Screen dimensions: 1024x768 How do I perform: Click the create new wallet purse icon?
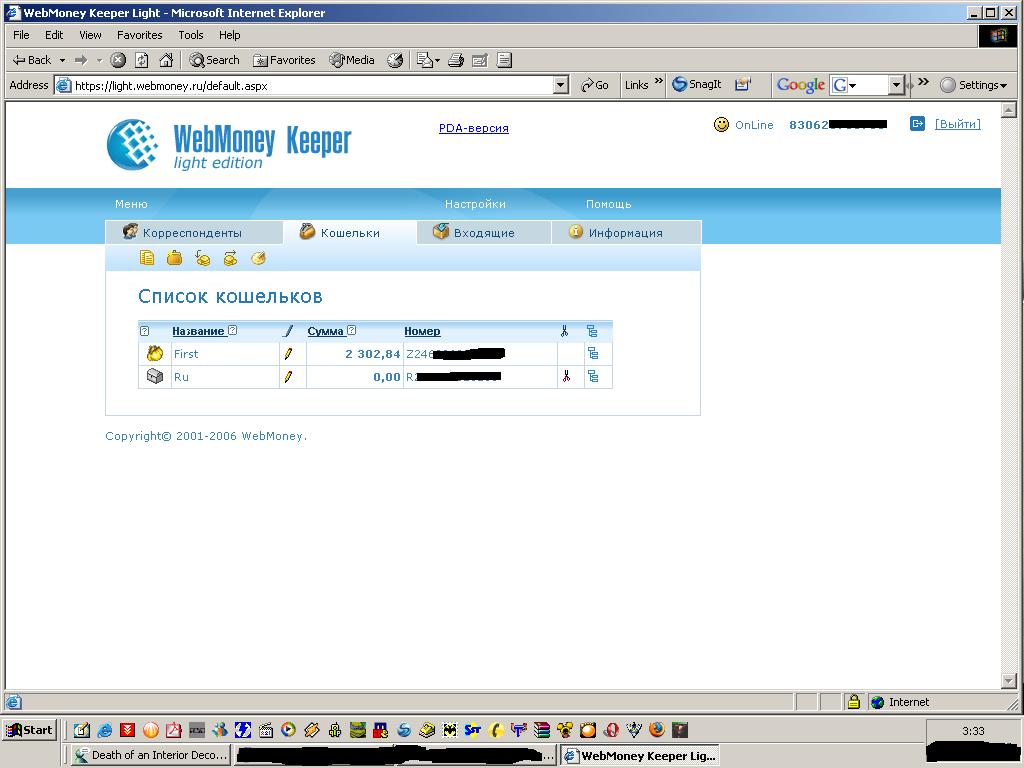pyautogui.click(x=174, y=259)
